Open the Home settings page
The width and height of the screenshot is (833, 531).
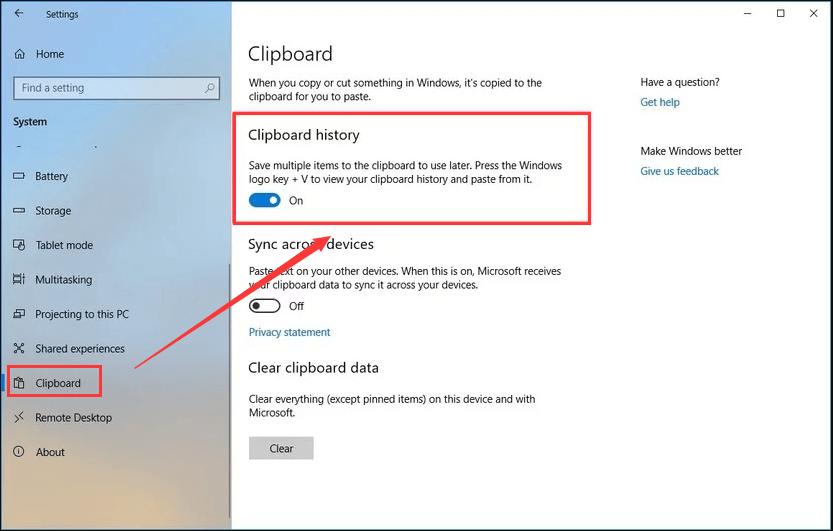tap(50, 54)
